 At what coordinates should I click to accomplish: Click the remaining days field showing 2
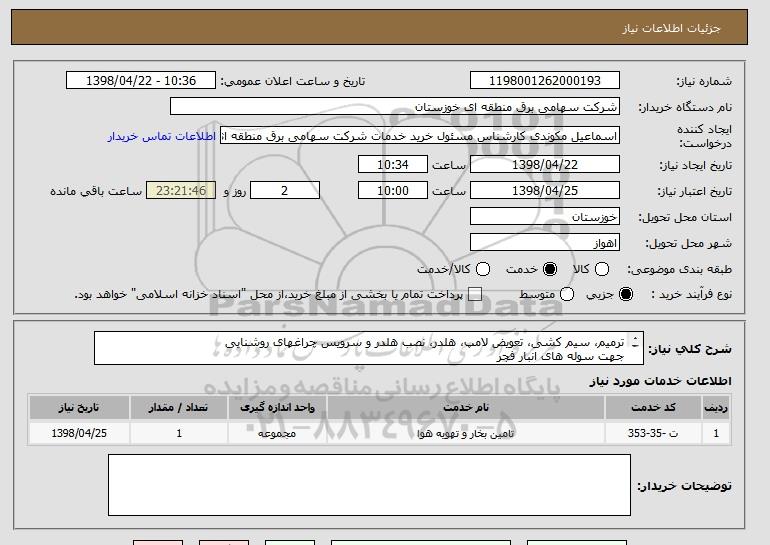pos(285,191)
